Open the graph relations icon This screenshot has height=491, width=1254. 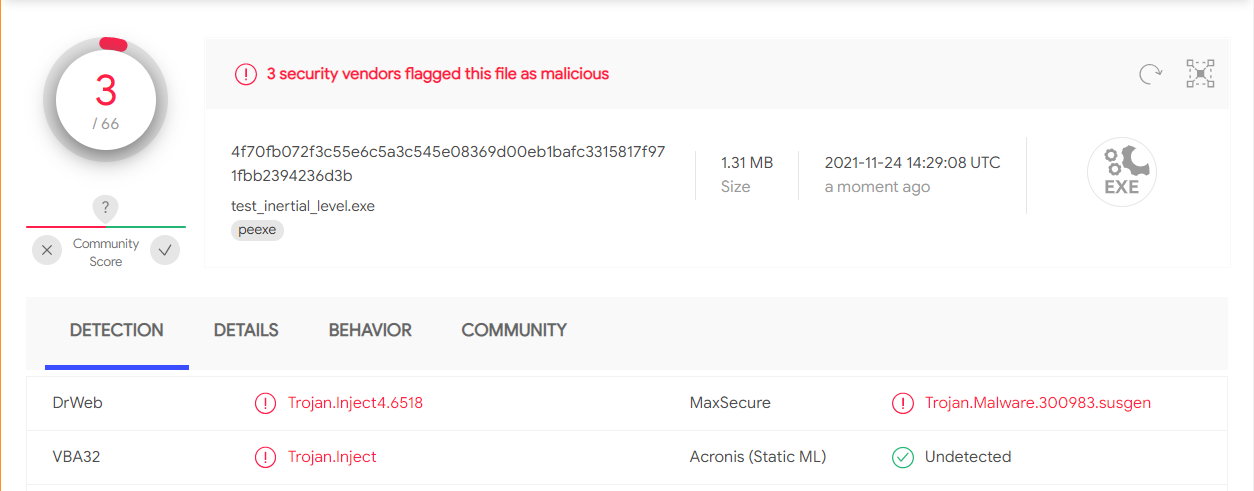click(1200, 74)
